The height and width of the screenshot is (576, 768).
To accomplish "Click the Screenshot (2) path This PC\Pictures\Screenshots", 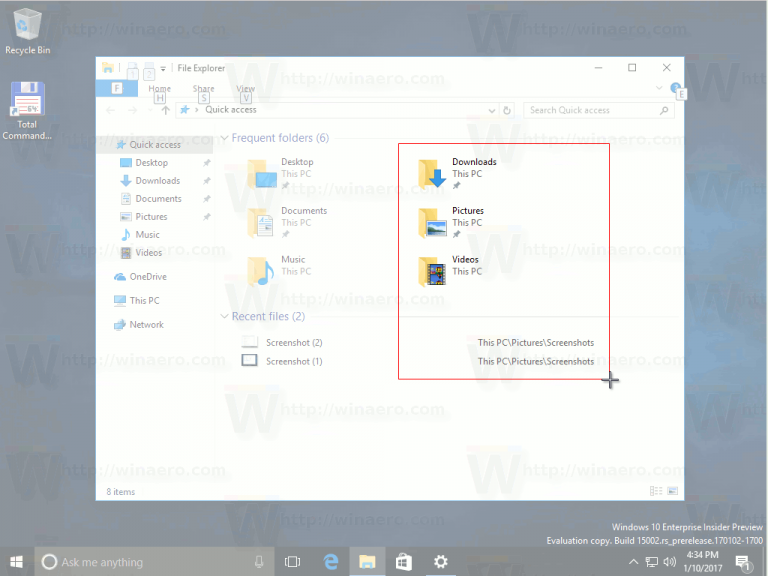I will 536,342.
